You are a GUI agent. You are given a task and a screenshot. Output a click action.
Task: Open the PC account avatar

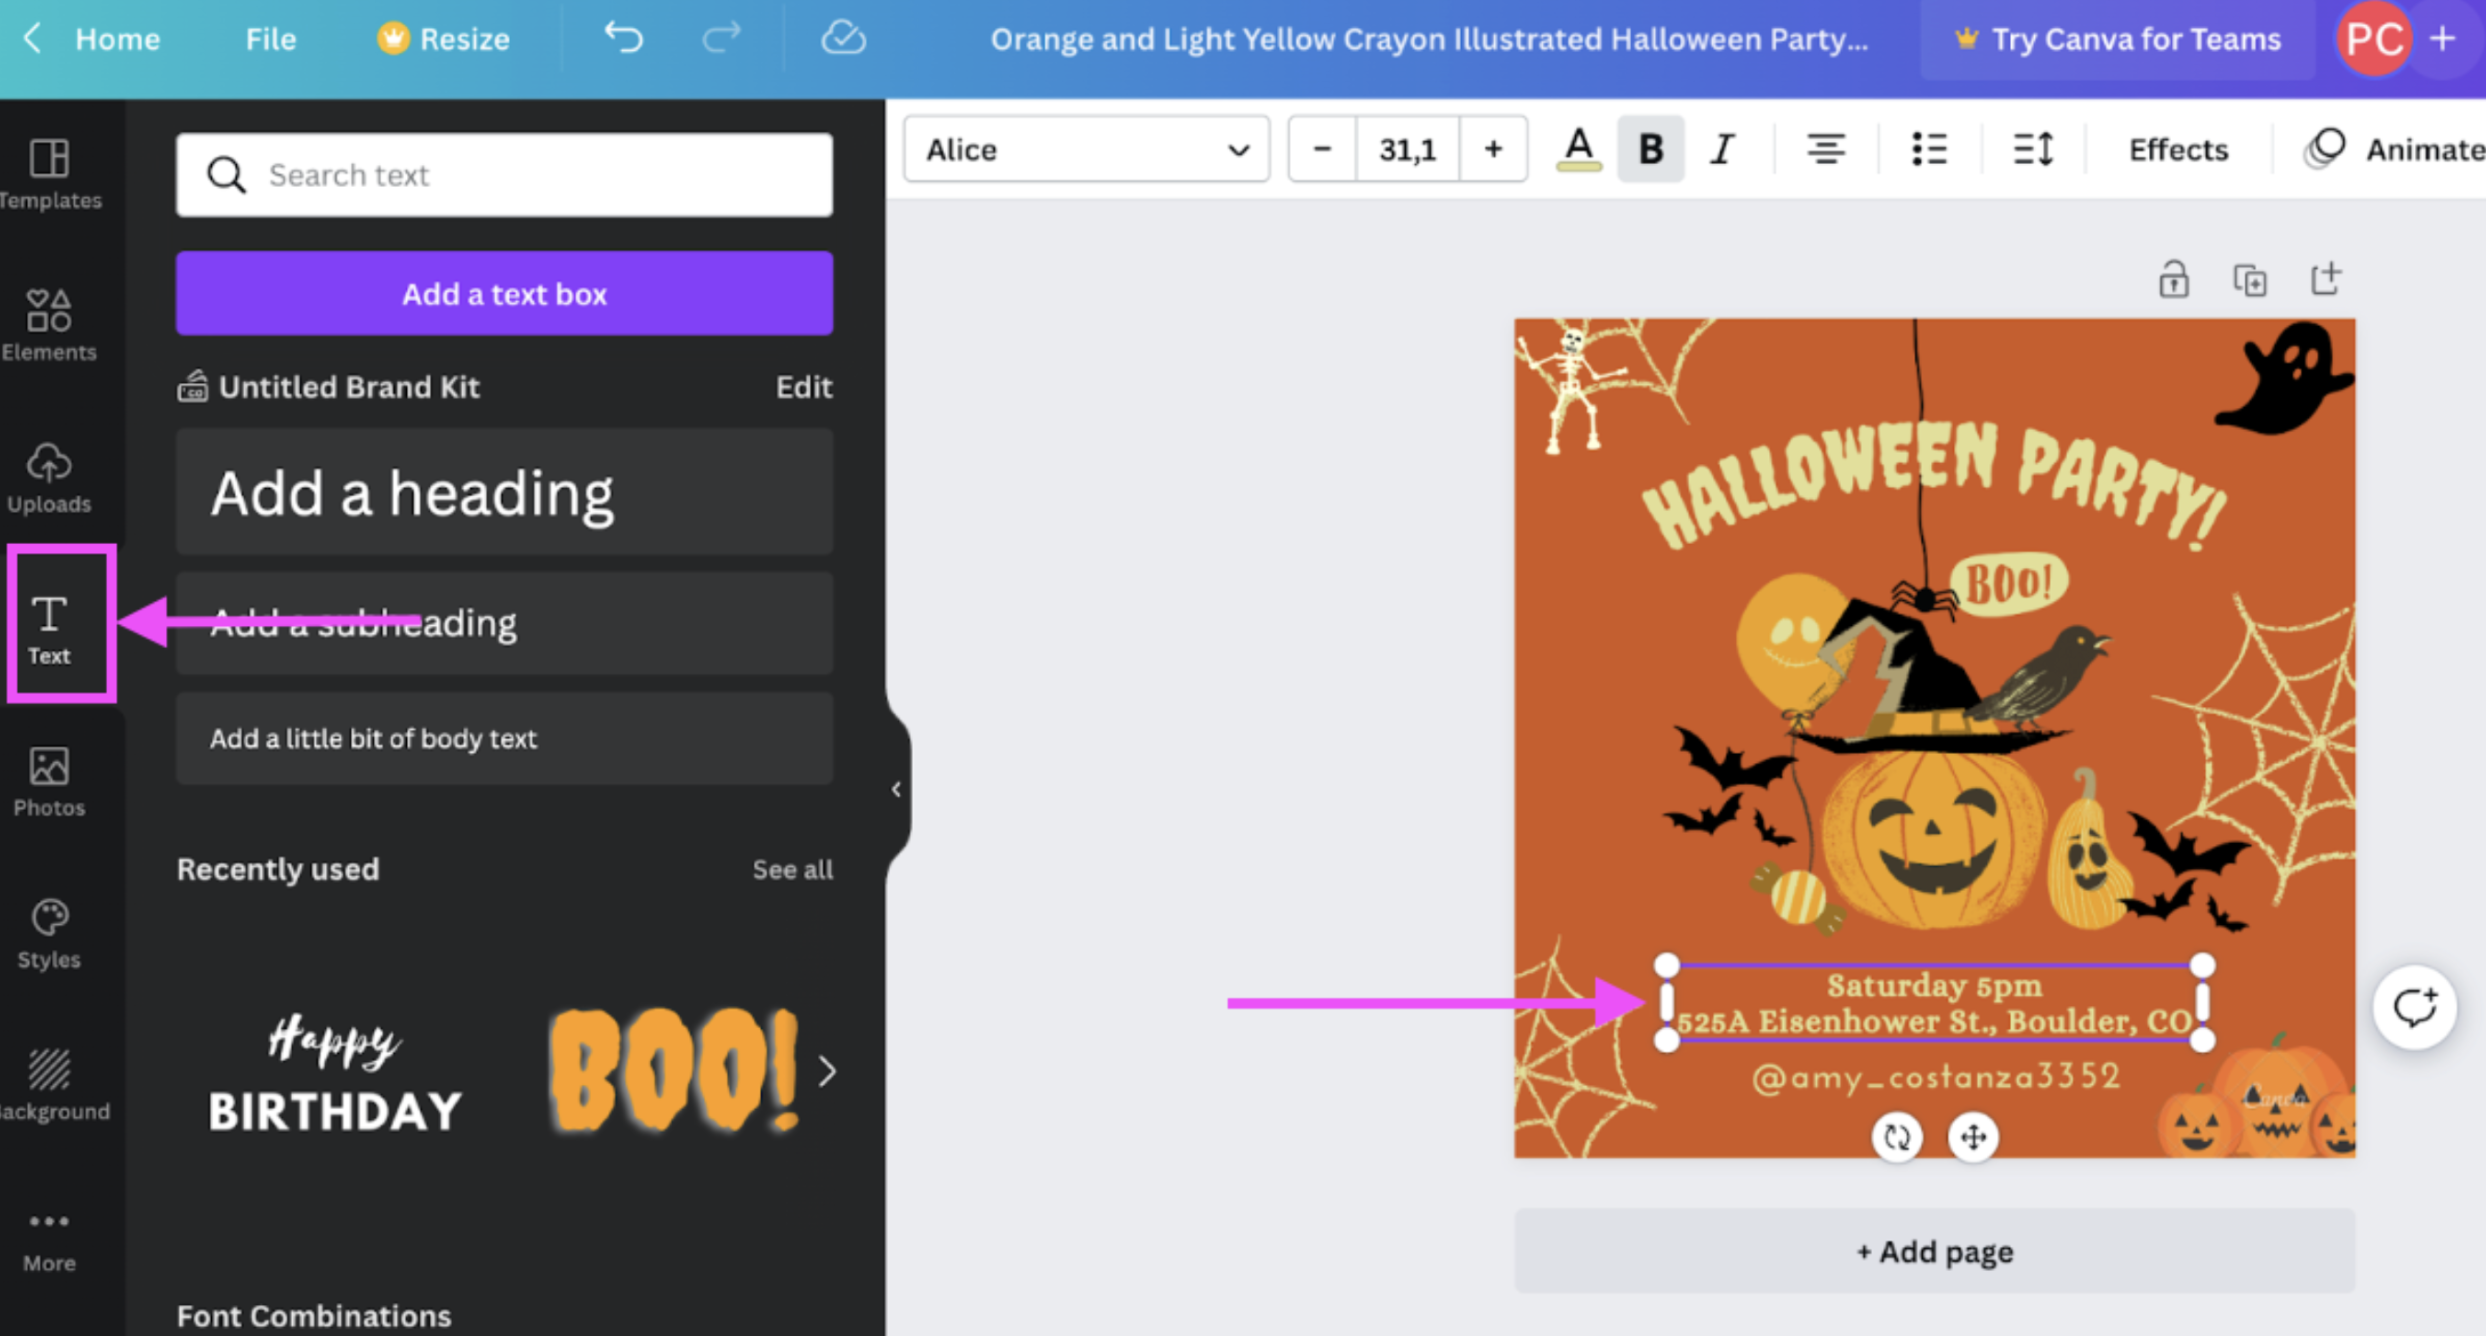tap(2374, 39)
